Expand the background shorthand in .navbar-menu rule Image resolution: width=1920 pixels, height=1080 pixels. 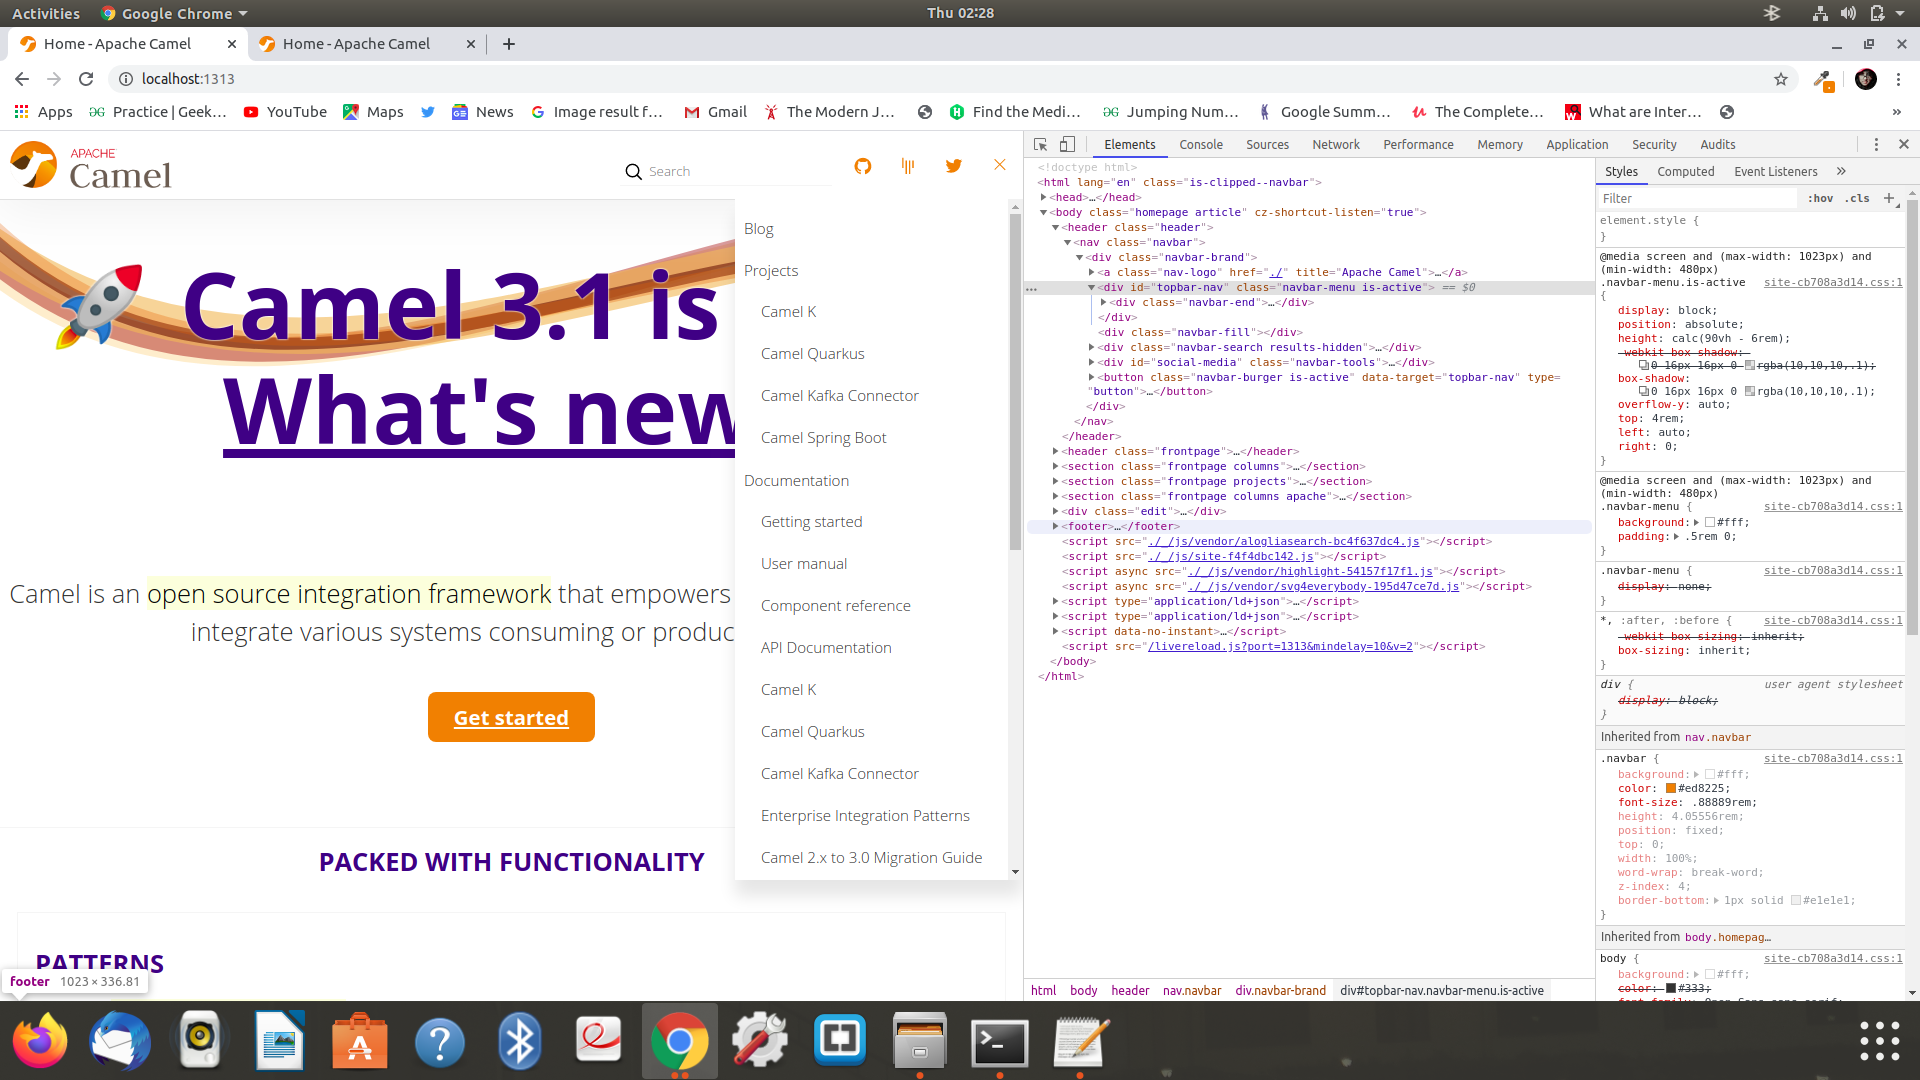1697,522
